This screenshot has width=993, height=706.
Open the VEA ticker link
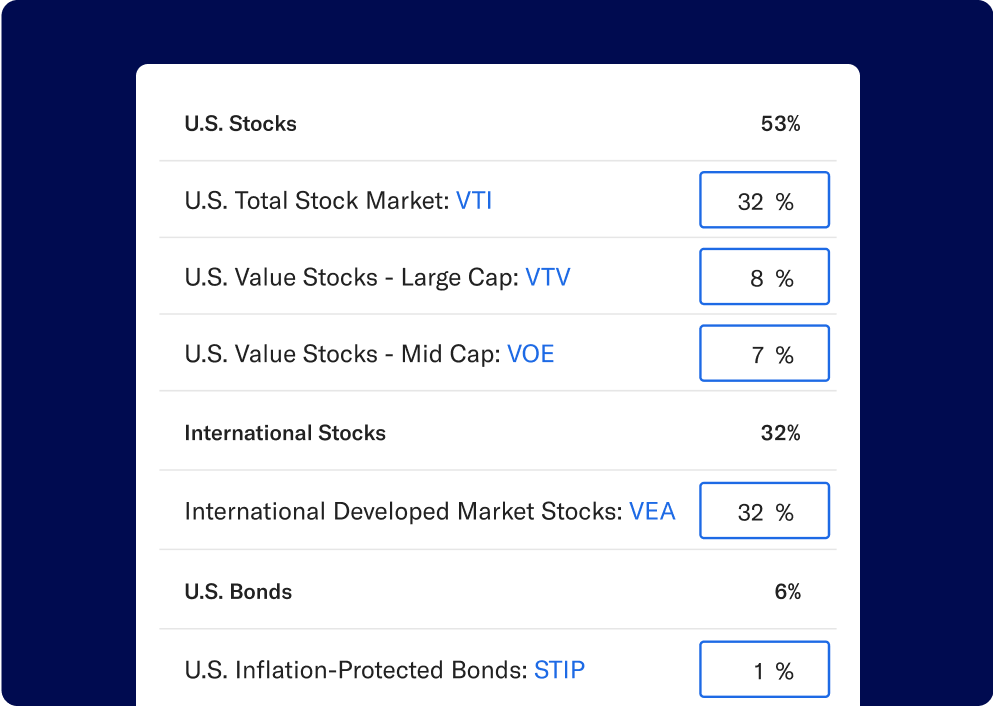(x=652, y=510)
